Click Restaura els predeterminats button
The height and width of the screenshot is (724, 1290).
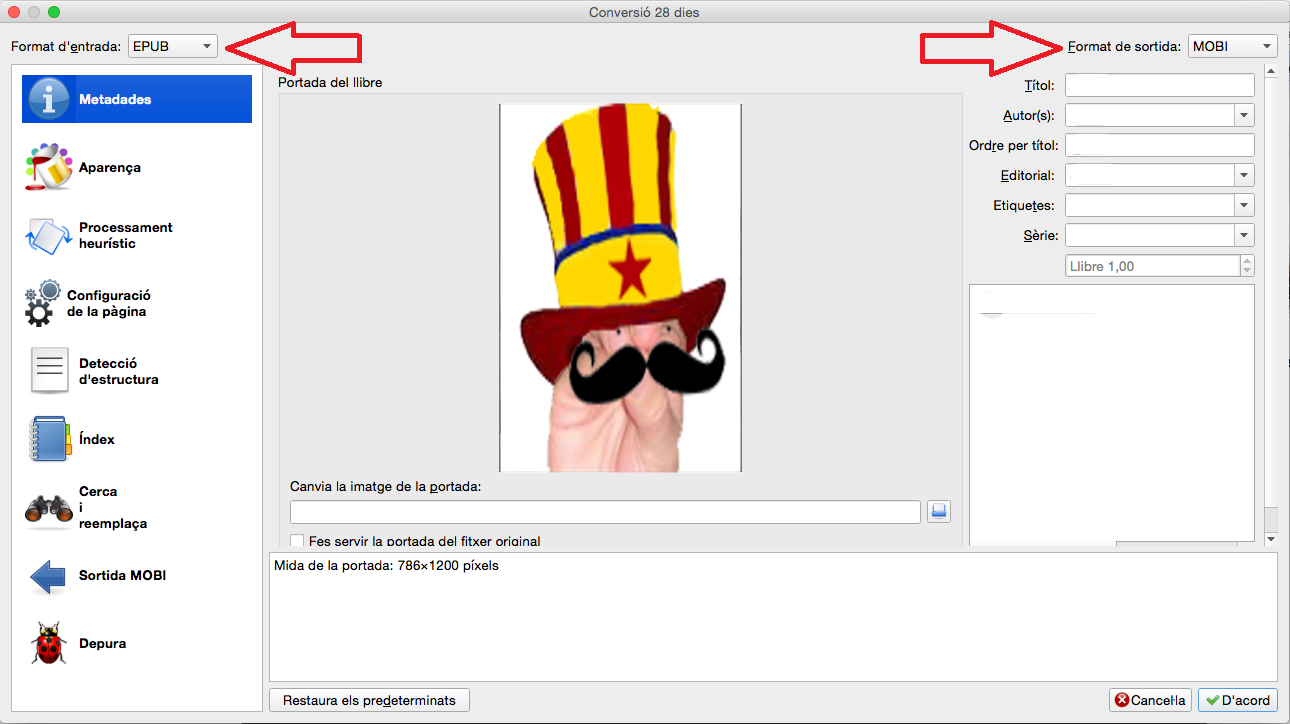(x=369, y=700)
